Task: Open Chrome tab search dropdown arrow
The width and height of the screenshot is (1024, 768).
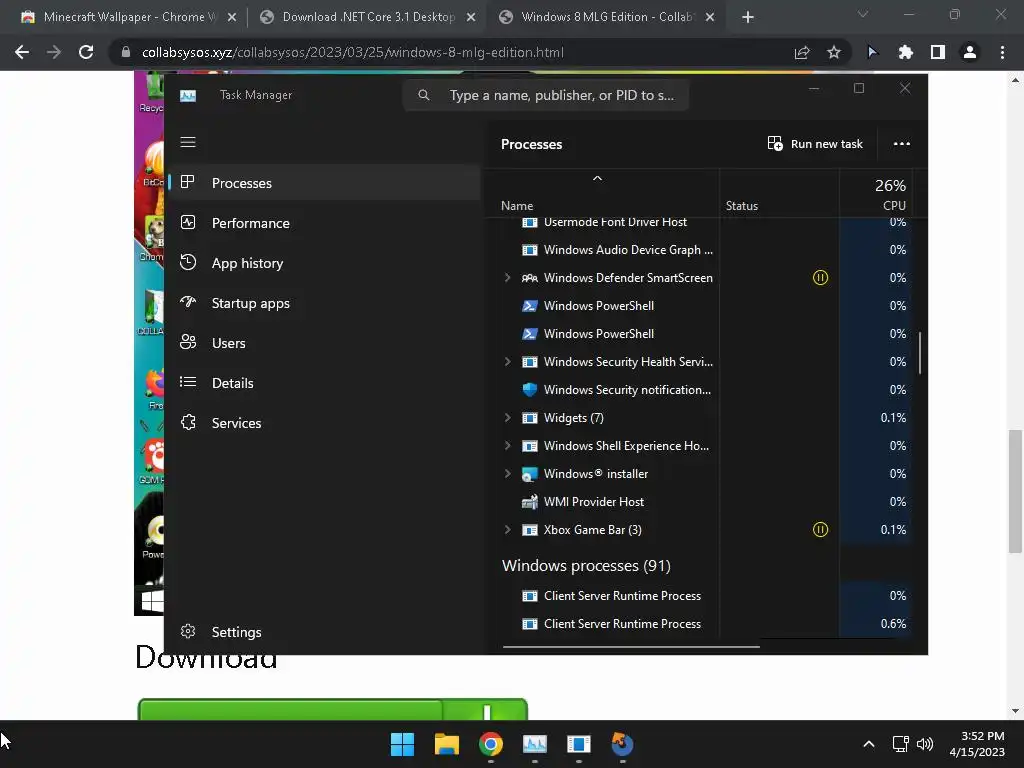Action: coord(863,14)
